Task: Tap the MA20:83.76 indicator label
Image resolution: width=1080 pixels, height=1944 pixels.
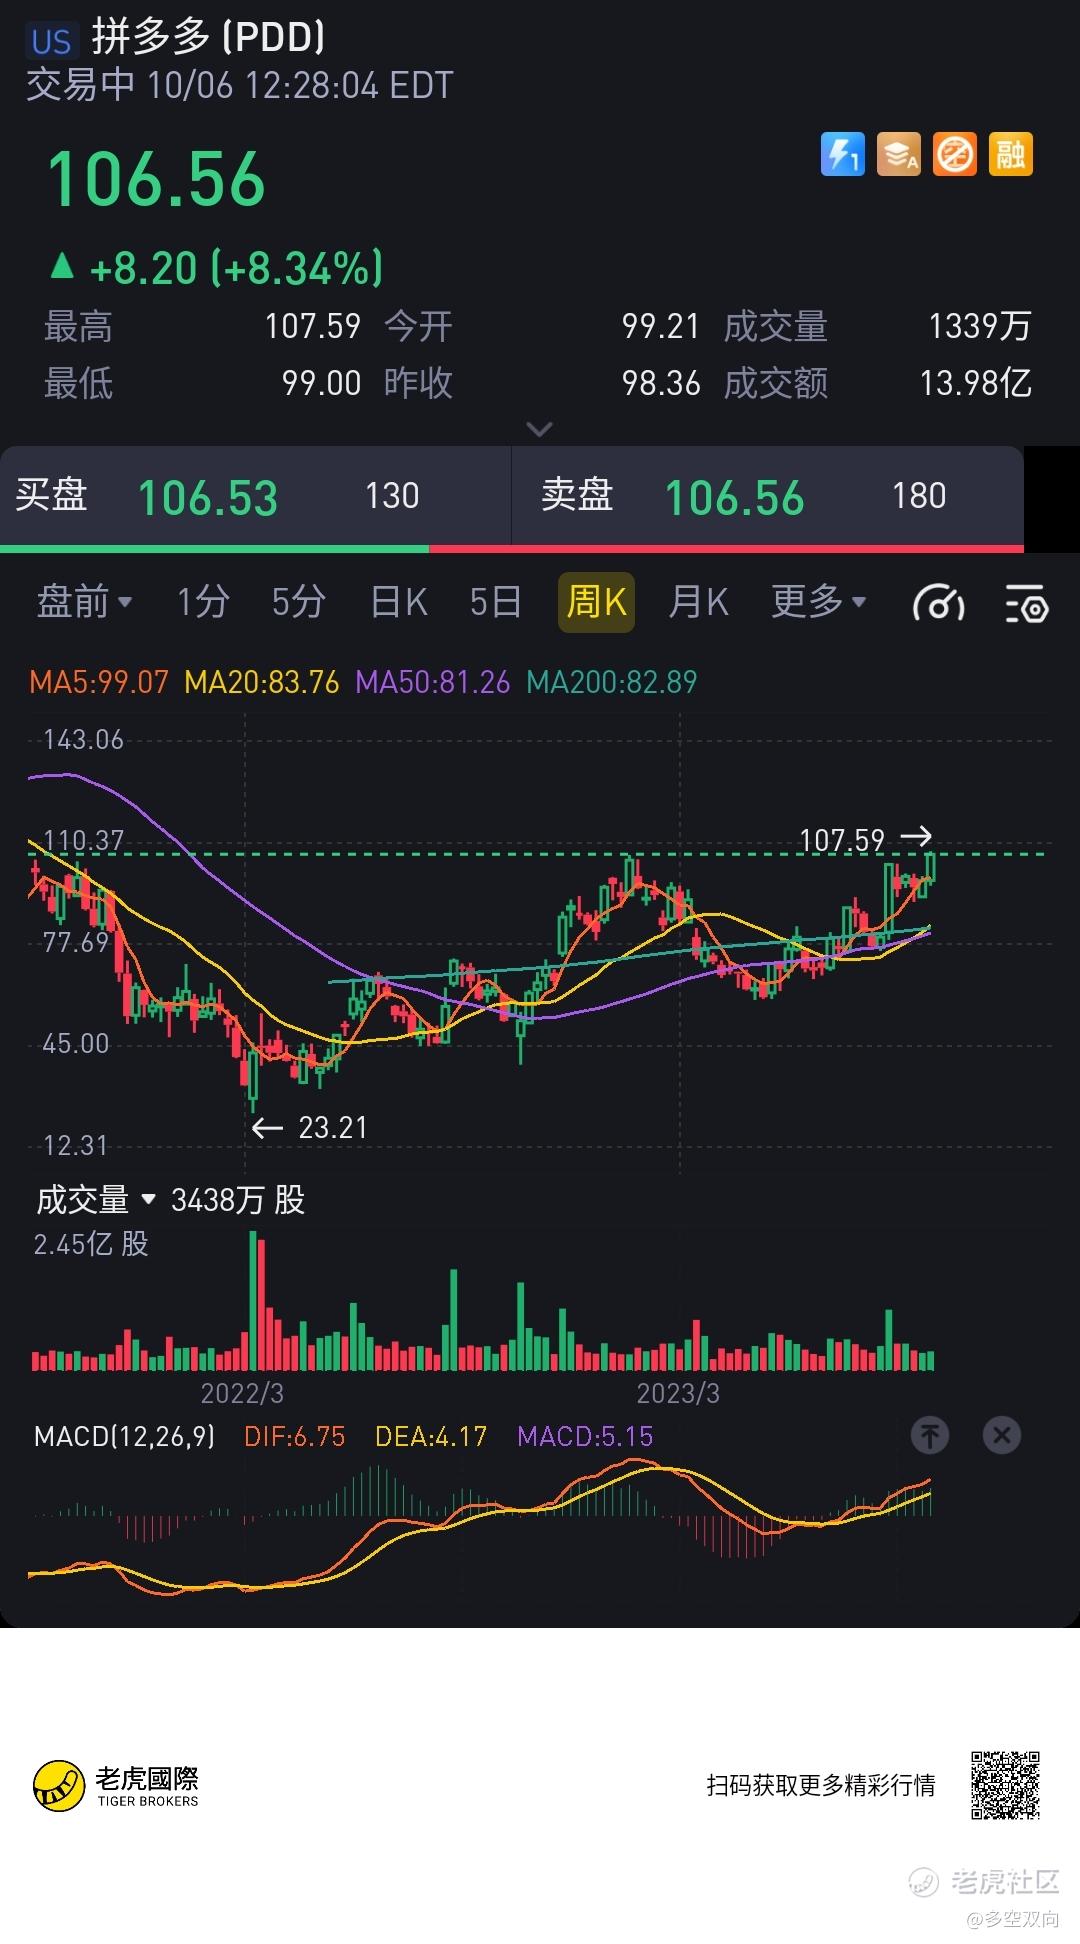Action: pyautogui.click(x=262, y=682)
